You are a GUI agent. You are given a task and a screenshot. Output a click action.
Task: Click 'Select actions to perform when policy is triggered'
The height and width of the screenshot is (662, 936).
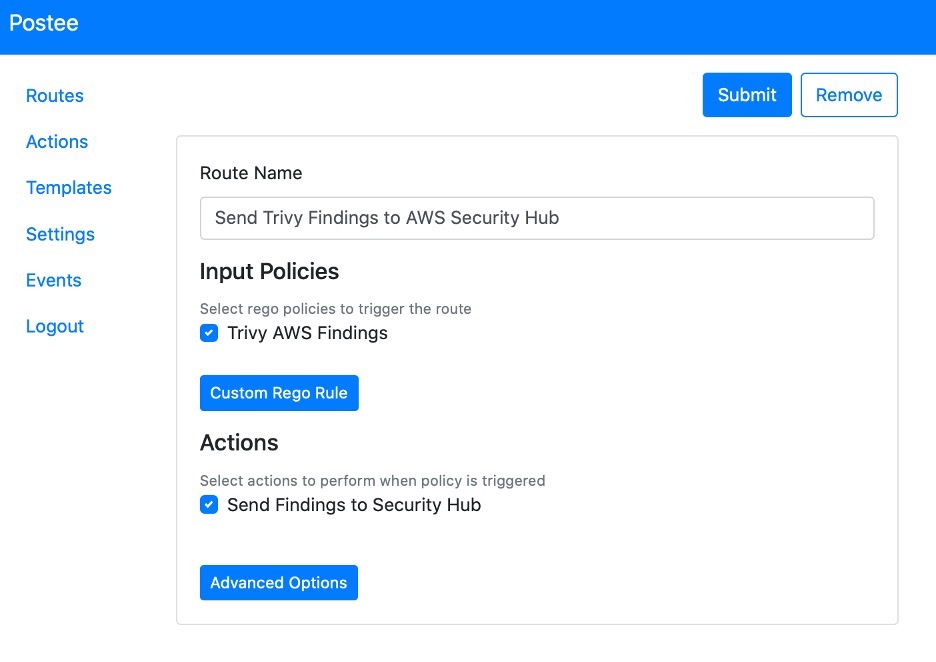372,481
